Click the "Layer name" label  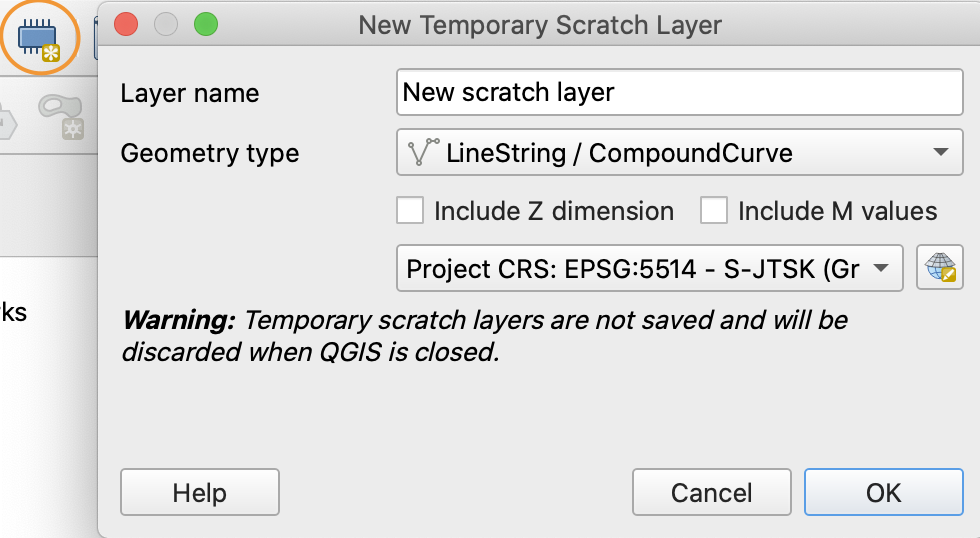point(190,94)
